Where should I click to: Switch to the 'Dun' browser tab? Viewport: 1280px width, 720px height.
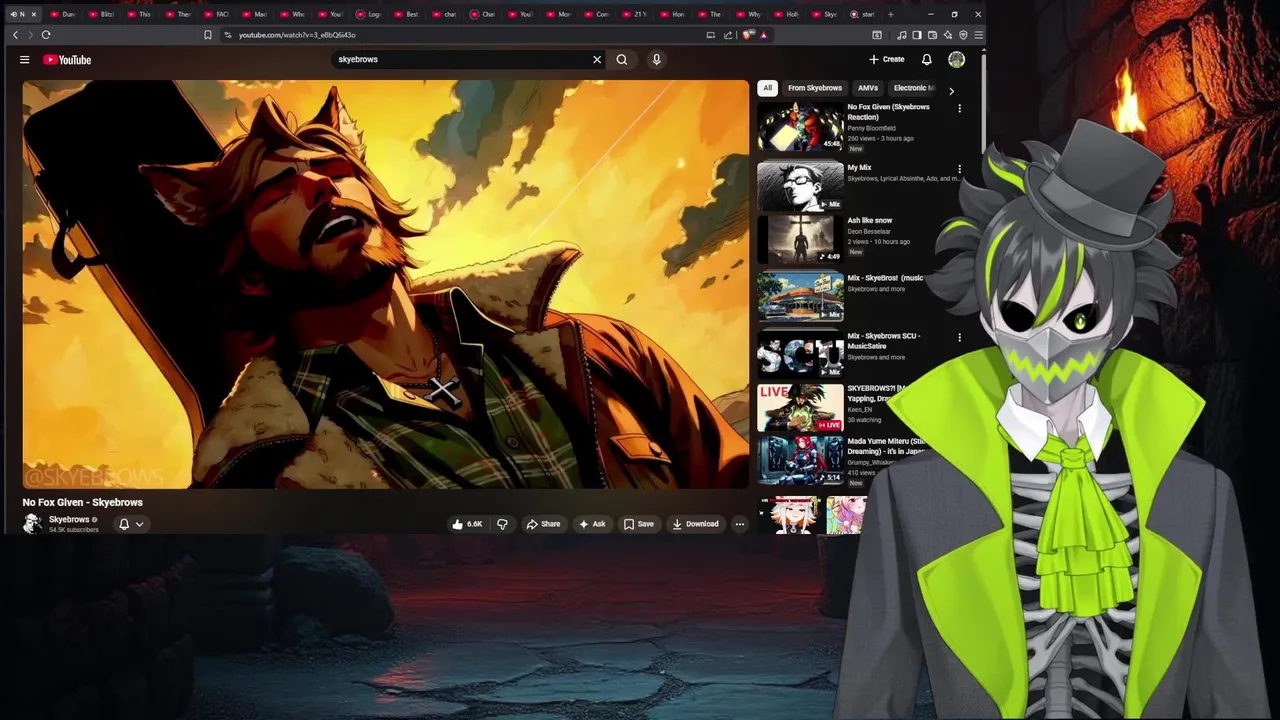[63, 14]
